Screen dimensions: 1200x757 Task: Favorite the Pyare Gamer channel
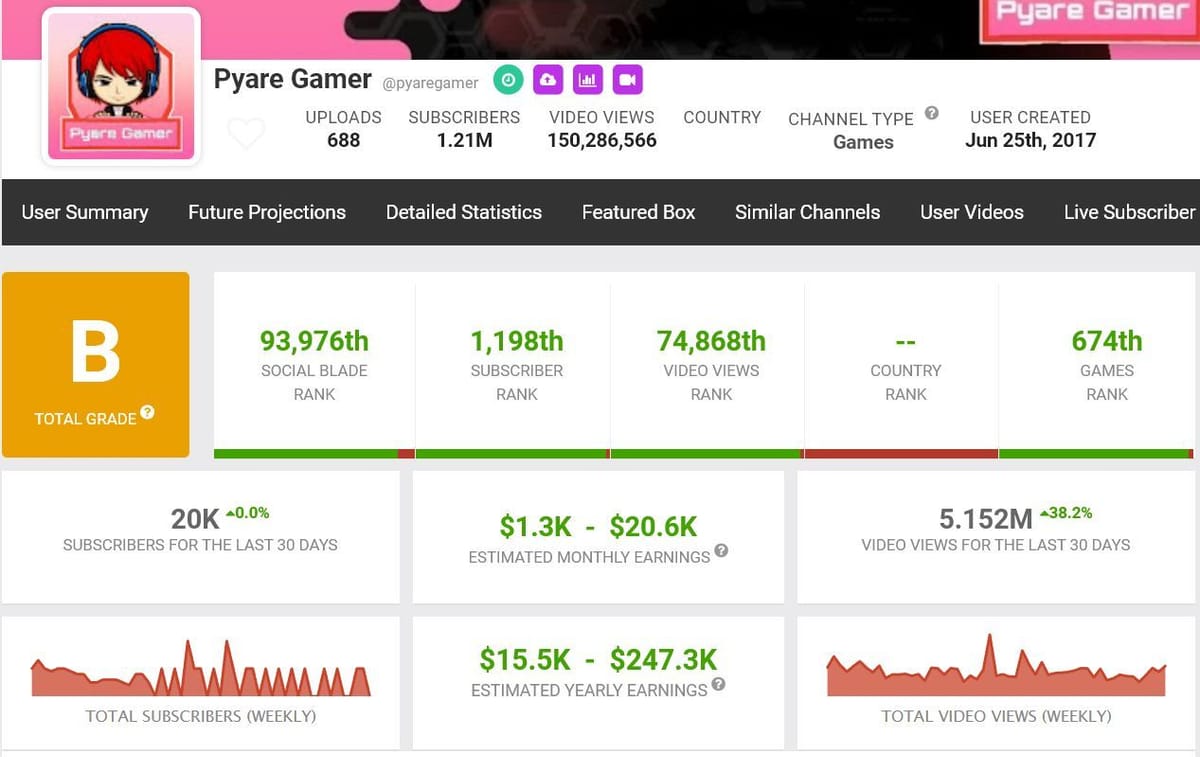click(246, 132)
